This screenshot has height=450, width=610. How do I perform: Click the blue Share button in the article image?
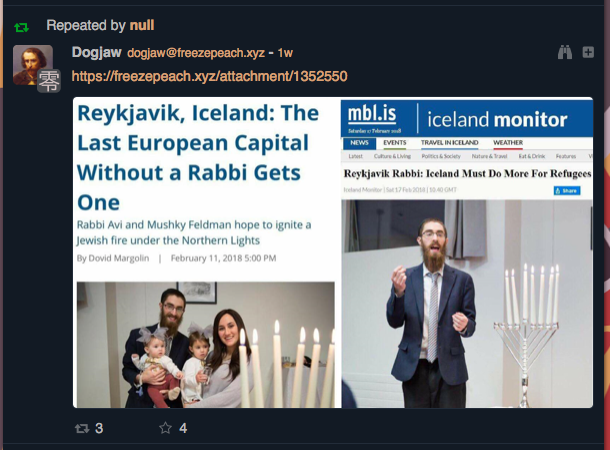click(567, 191)
